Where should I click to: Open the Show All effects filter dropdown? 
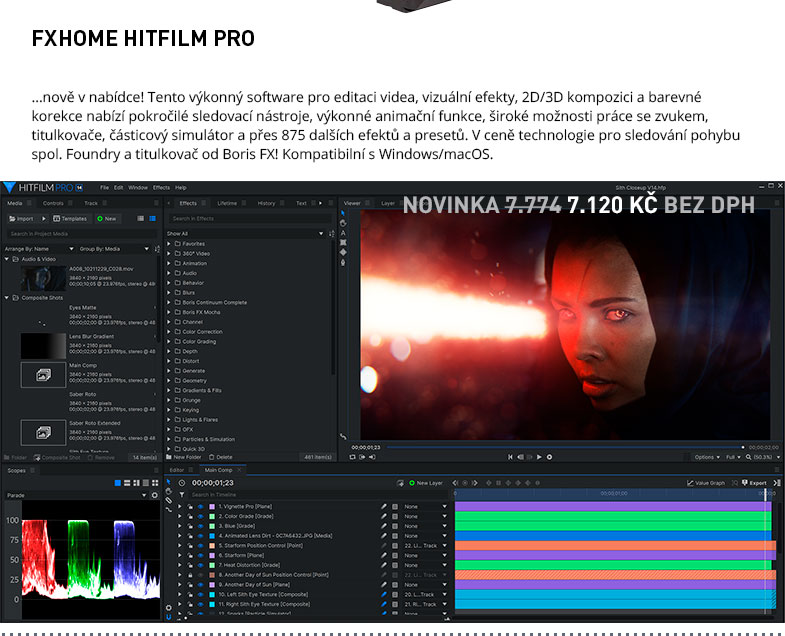point(245,233)
